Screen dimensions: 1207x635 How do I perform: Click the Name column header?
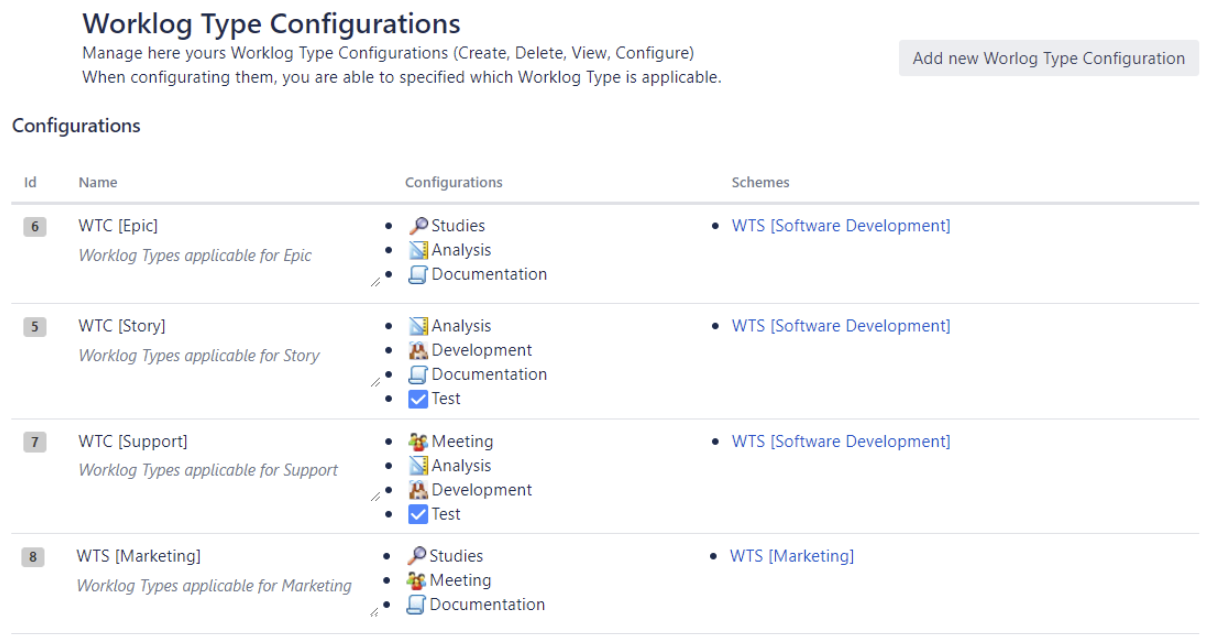pos(98,183)
